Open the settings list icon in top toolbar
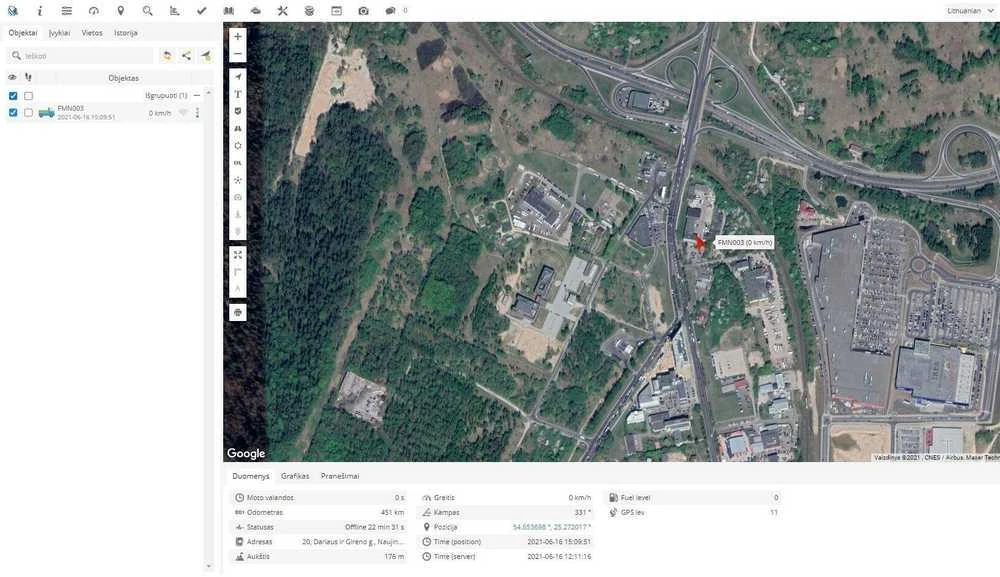Screen dimensions: 1000x577 [x=66, y=11]
